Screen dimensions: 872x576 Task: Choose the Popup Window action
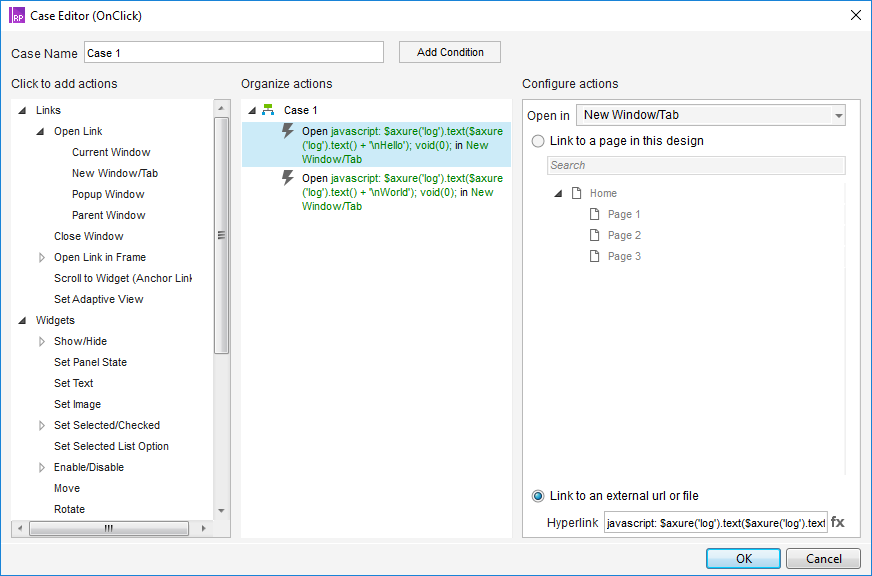[108, 194]
